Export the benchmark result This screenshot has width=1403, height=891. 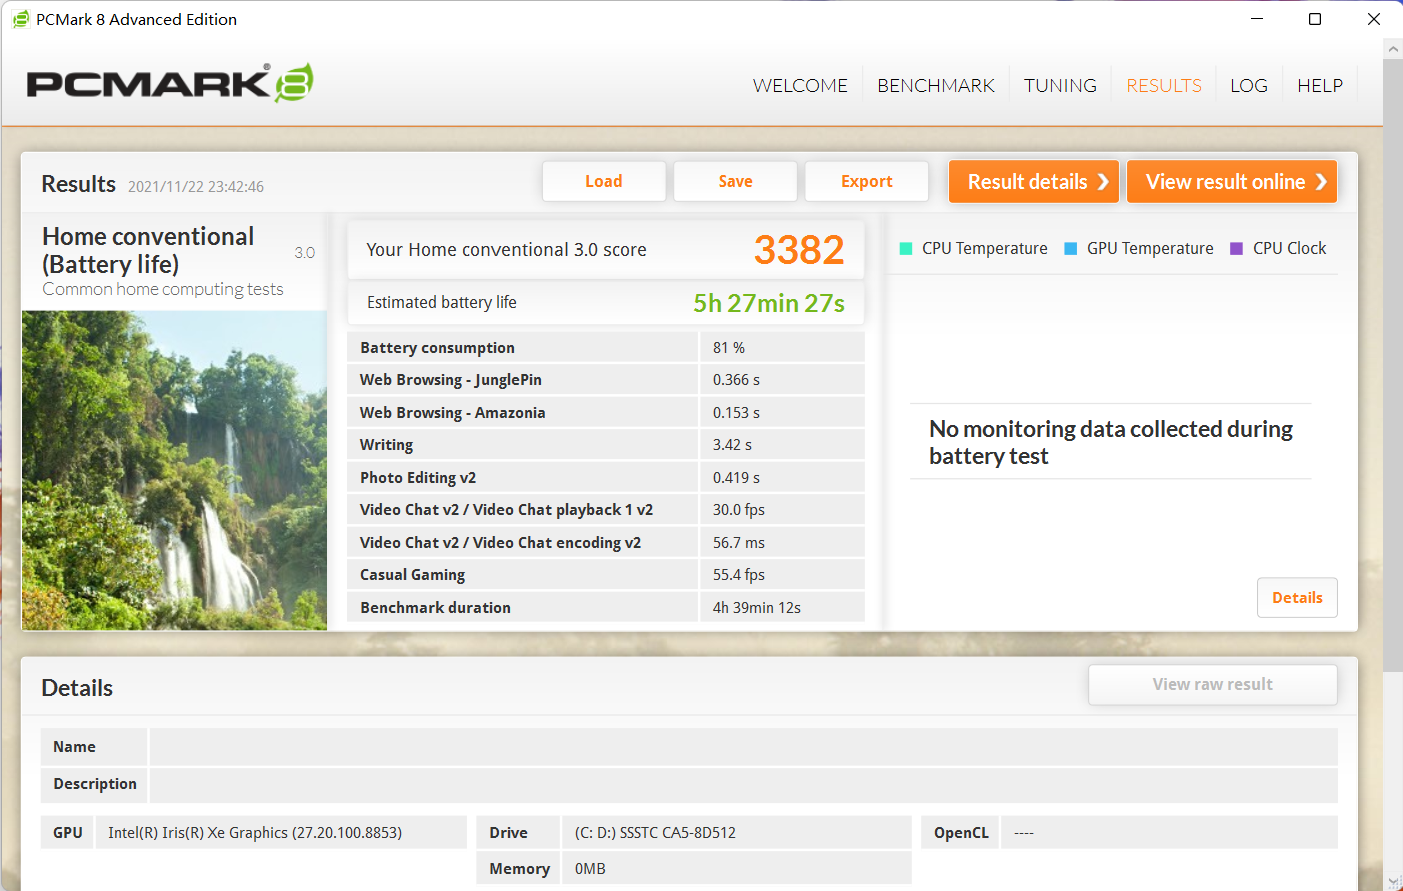(x=867, y=181)
